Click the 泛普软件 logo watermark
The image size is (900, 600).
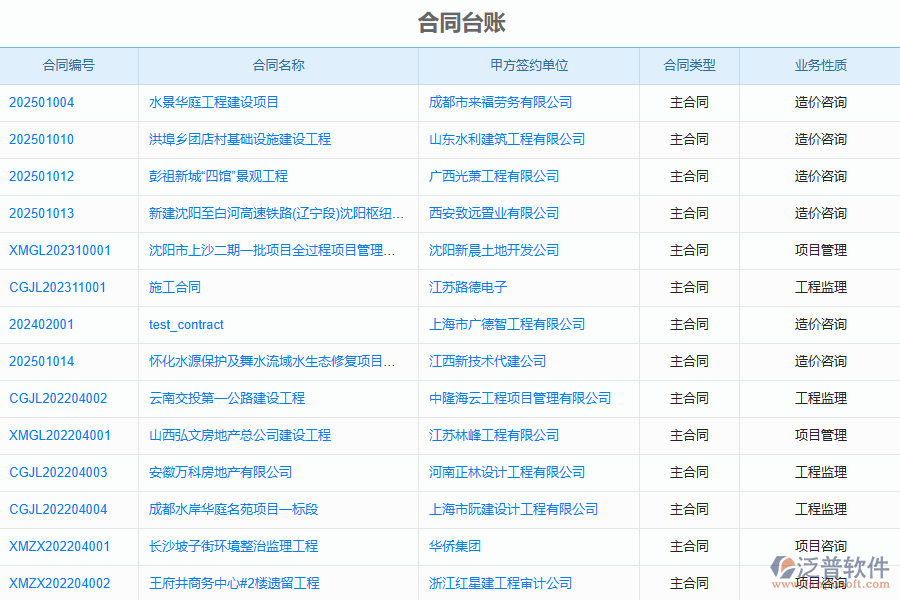pyautogui.click(x=830, y=570)
